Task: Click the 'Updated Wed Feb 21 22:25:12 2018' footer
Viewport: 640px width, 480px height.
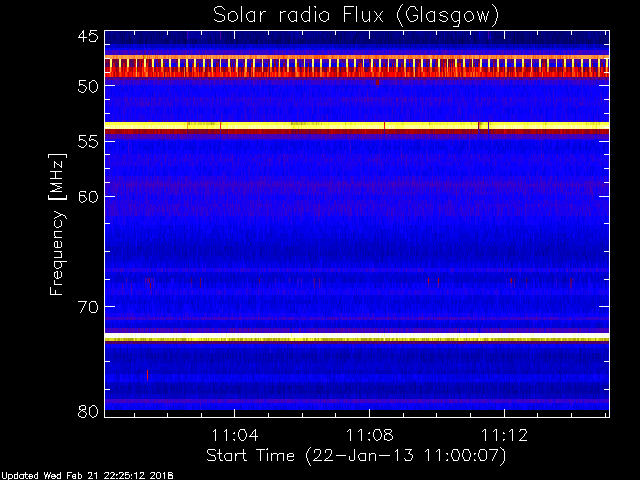Action: point(87,476)
